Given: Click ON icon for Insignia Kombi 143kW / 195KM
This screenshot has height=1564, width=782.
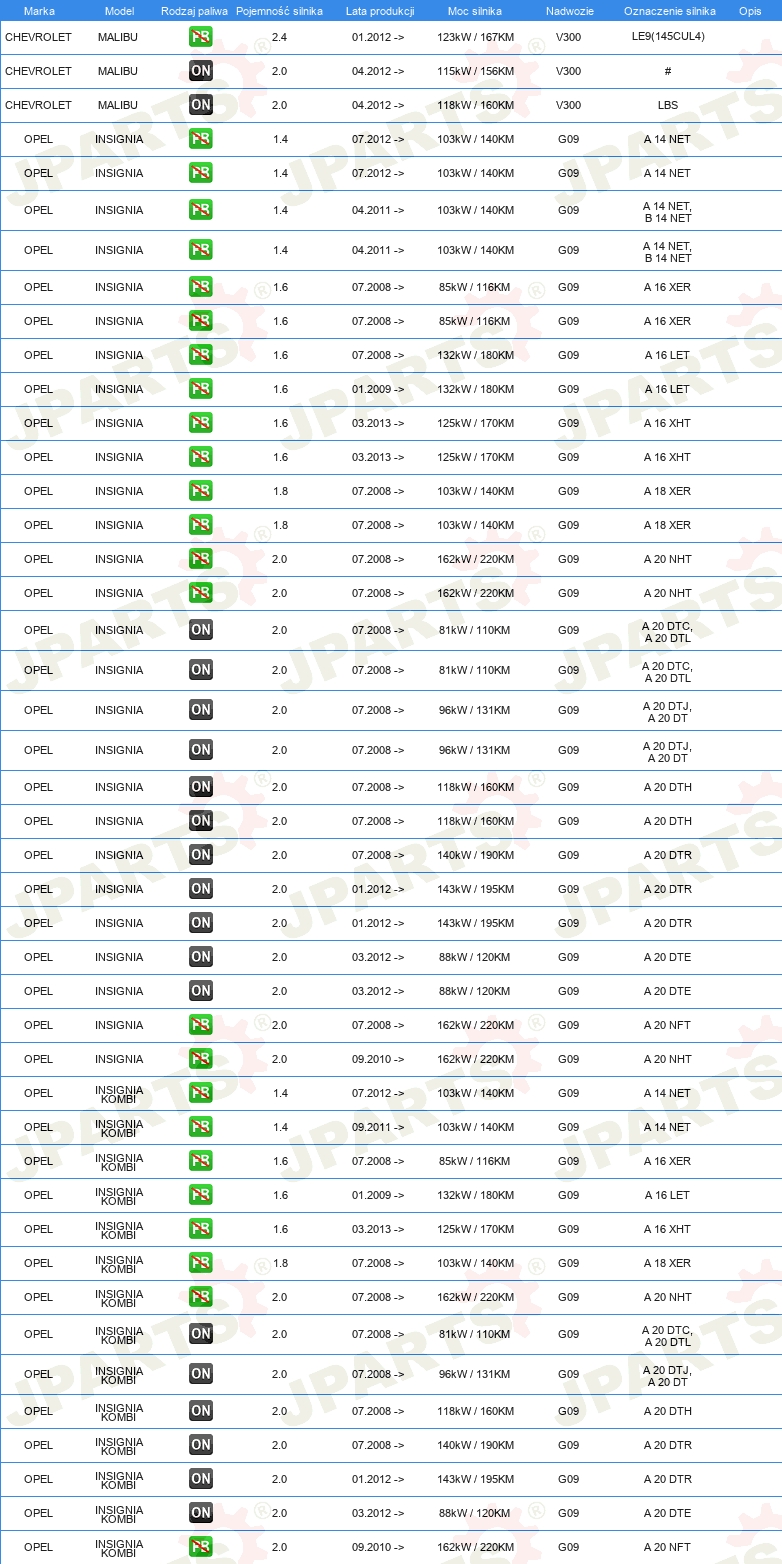Looking at the screenshot, I should 201,1479.
